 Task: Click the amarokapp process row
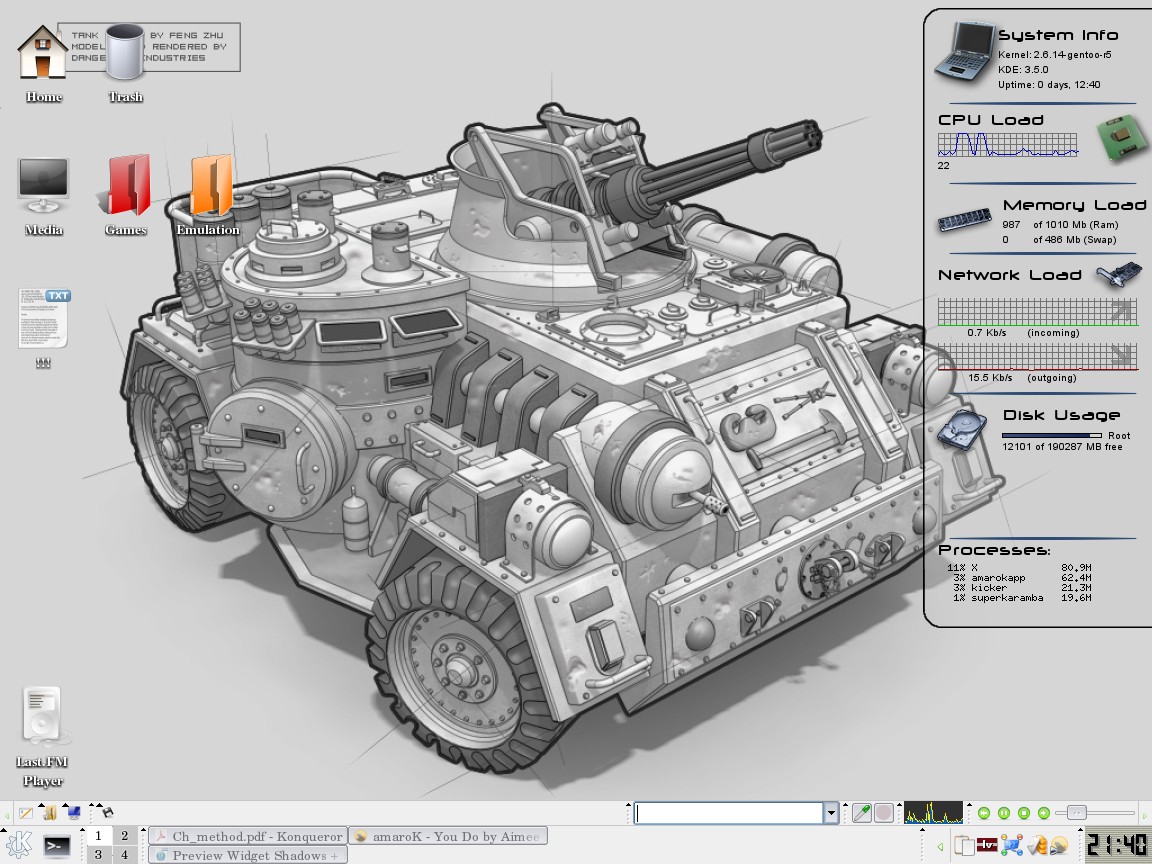[1021, 577]
